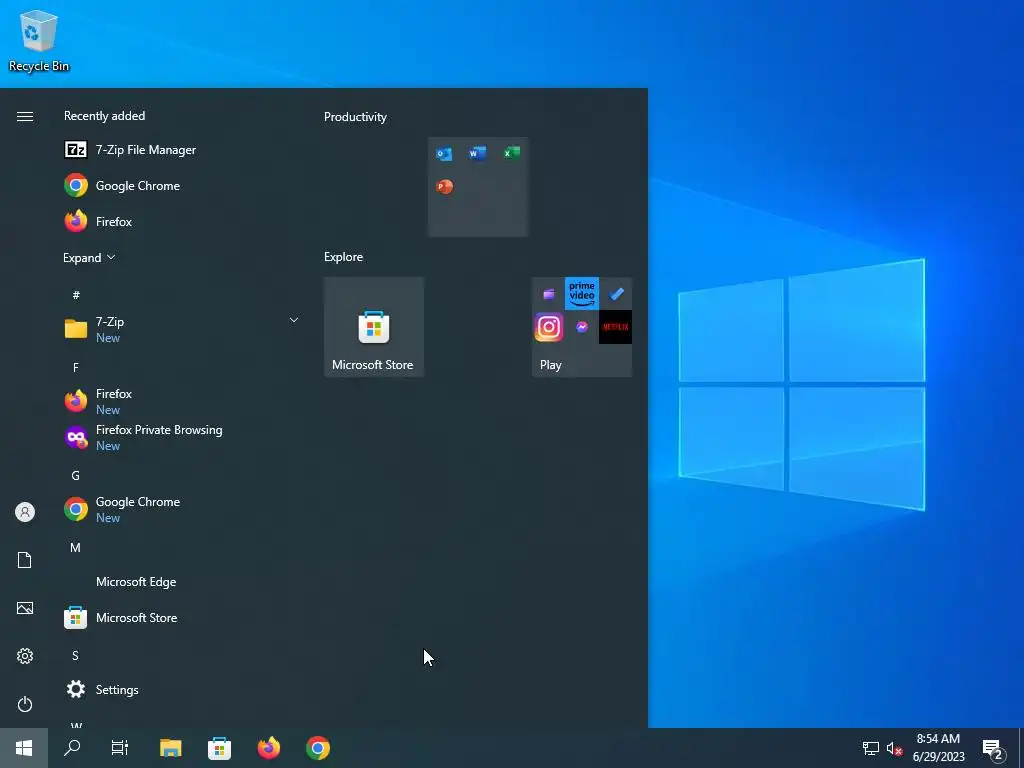Click the # letter header

[76, 295]
